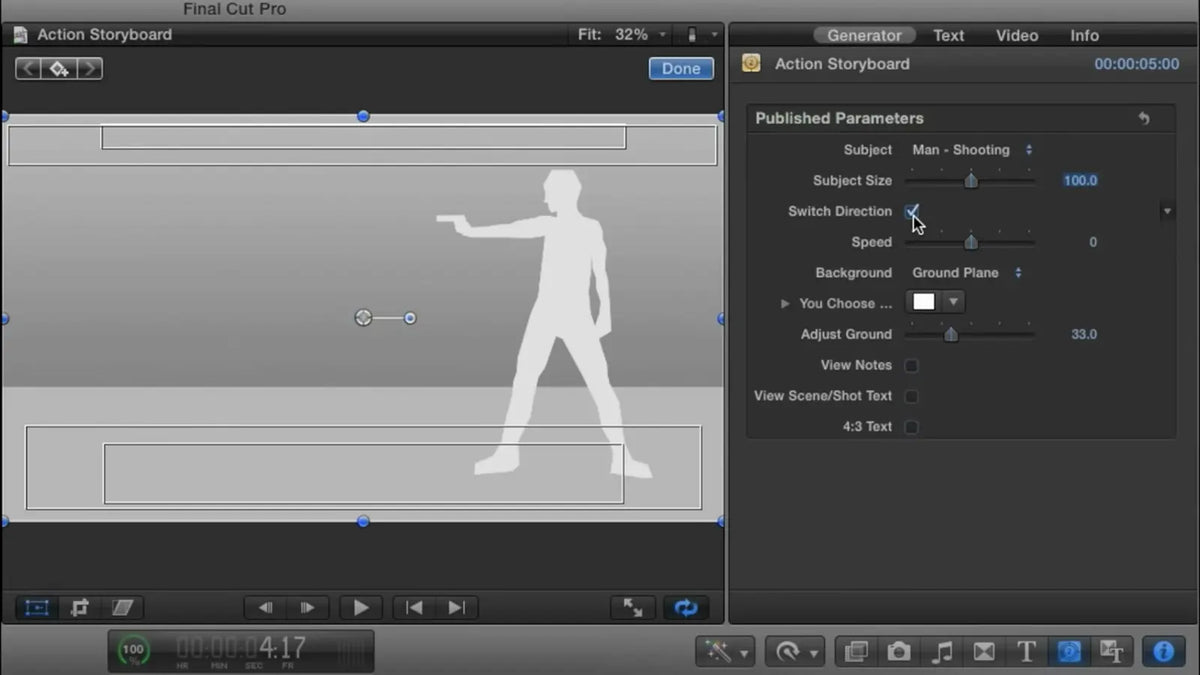The height and width of the screenshot is (675, 1200).
Task: Enable the View Notes checkbox
Action: click(x=912, y=365)
